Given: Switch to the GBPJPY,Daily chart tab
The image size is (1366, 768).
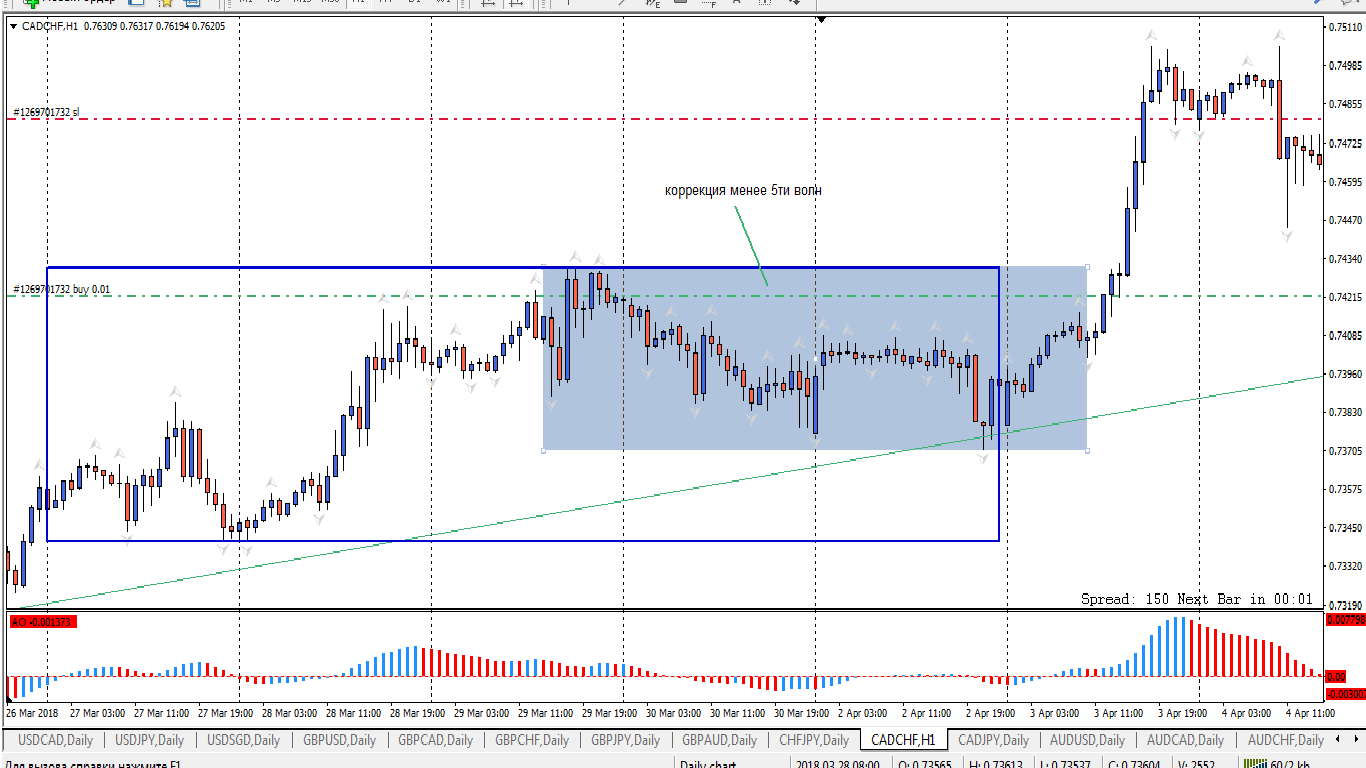Looking at the screenshot, I should pyautogui.click(x=626, y=740).
